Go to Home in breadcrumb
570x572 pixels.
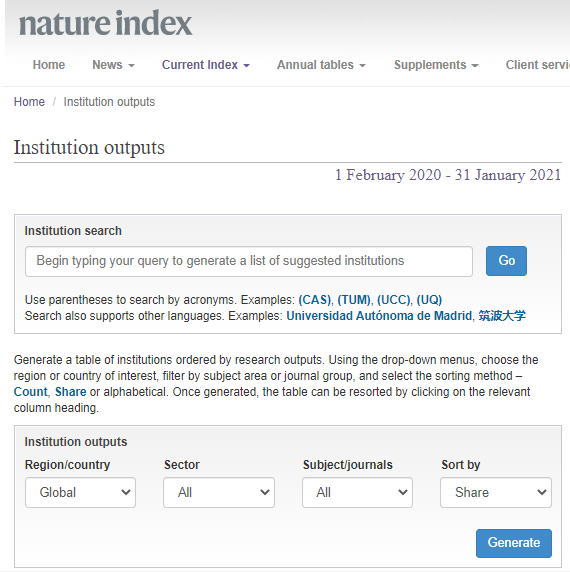click(x=29, y=102)
